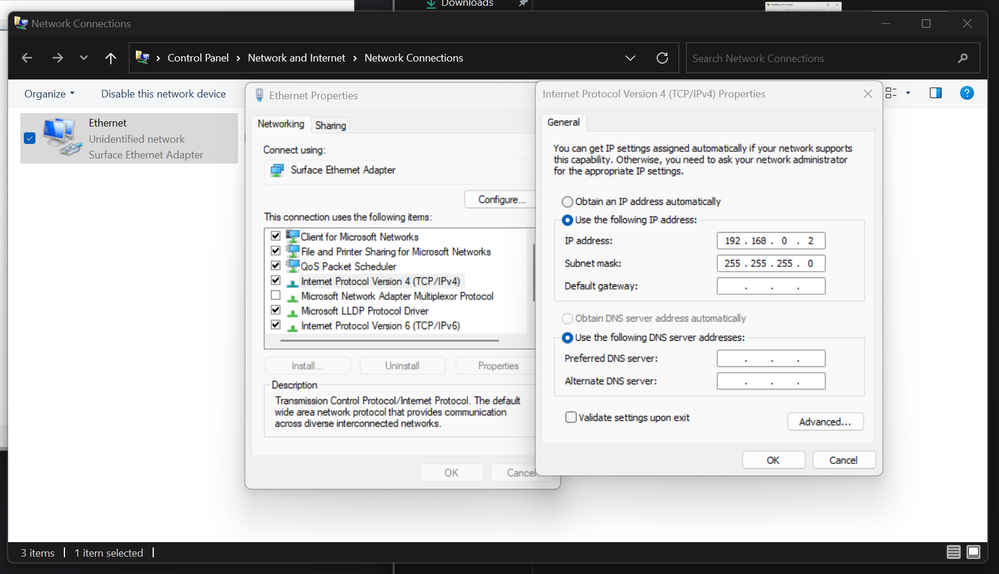Click the Back navigation arrow

click(x=27, y=58)
